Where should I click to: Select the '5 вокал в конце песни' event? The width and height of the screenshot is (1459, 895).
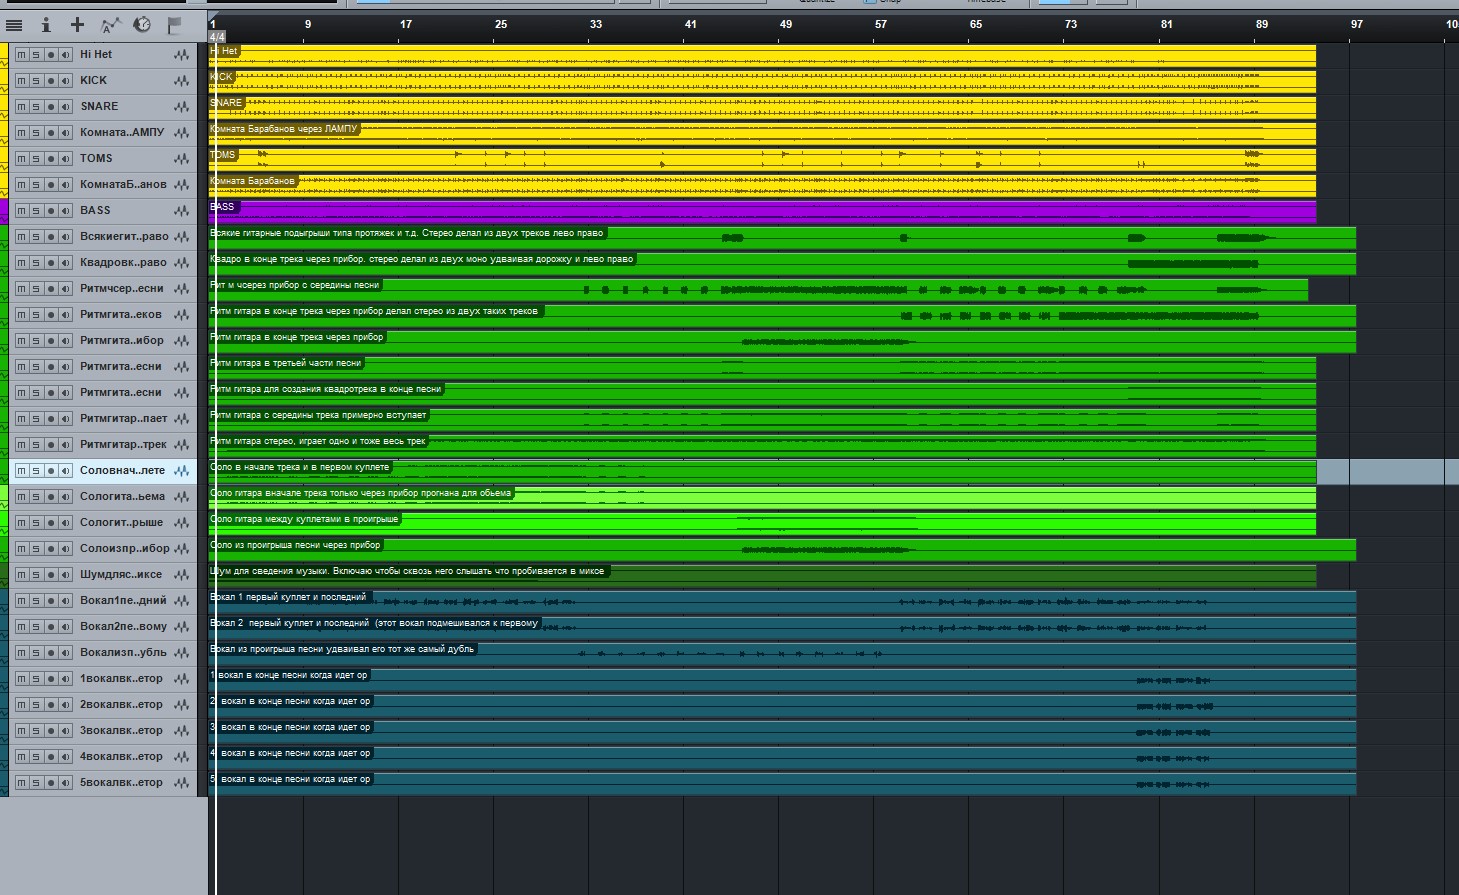coord(782,783)
